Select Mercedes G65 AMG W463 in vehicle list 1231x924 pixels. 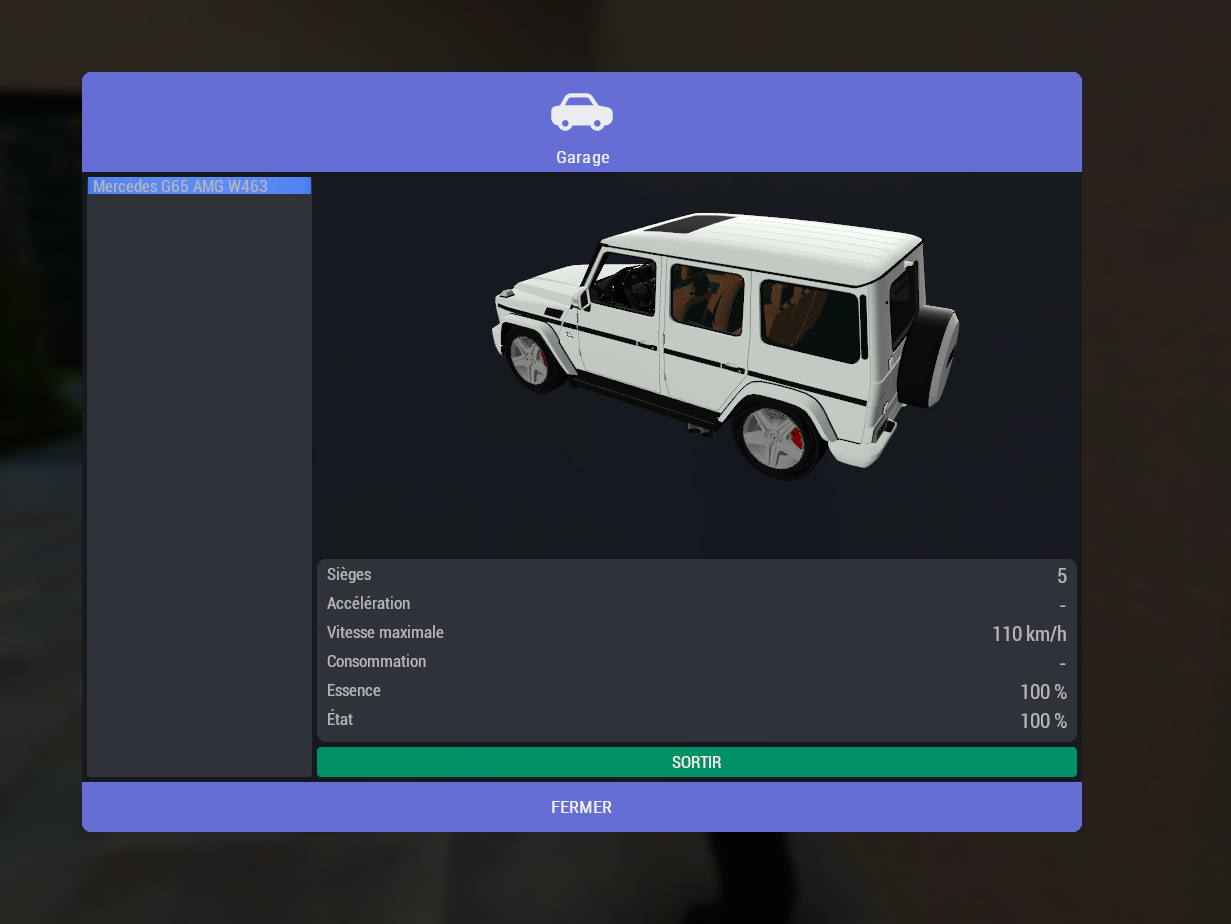[x=199, y=186]
